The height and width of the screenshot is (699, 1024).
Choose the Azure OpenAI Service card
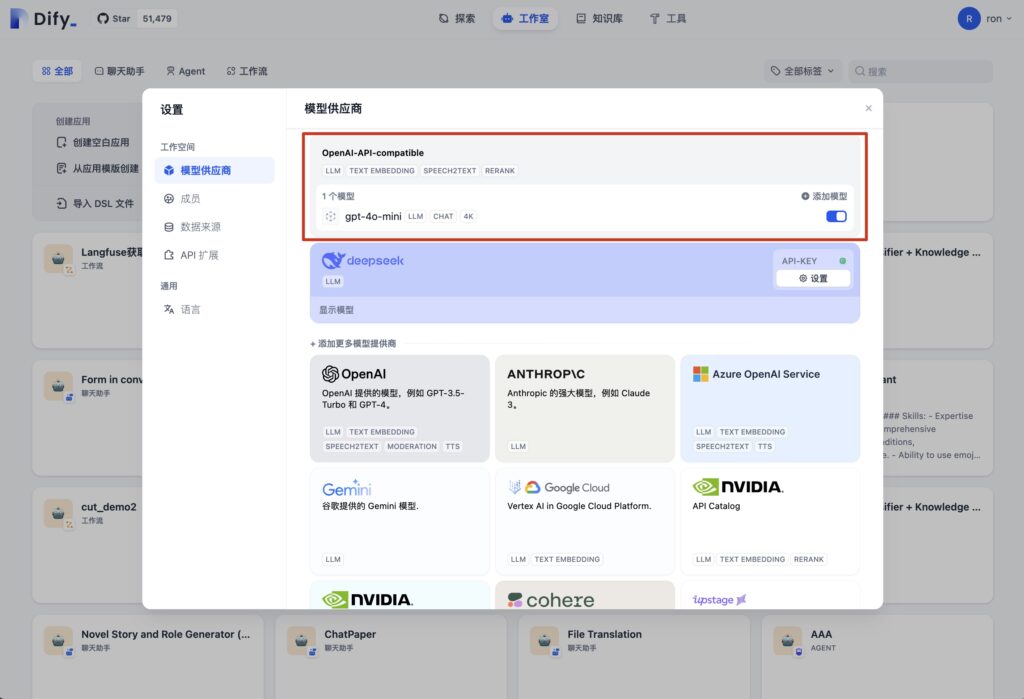[x=769, y=408]
